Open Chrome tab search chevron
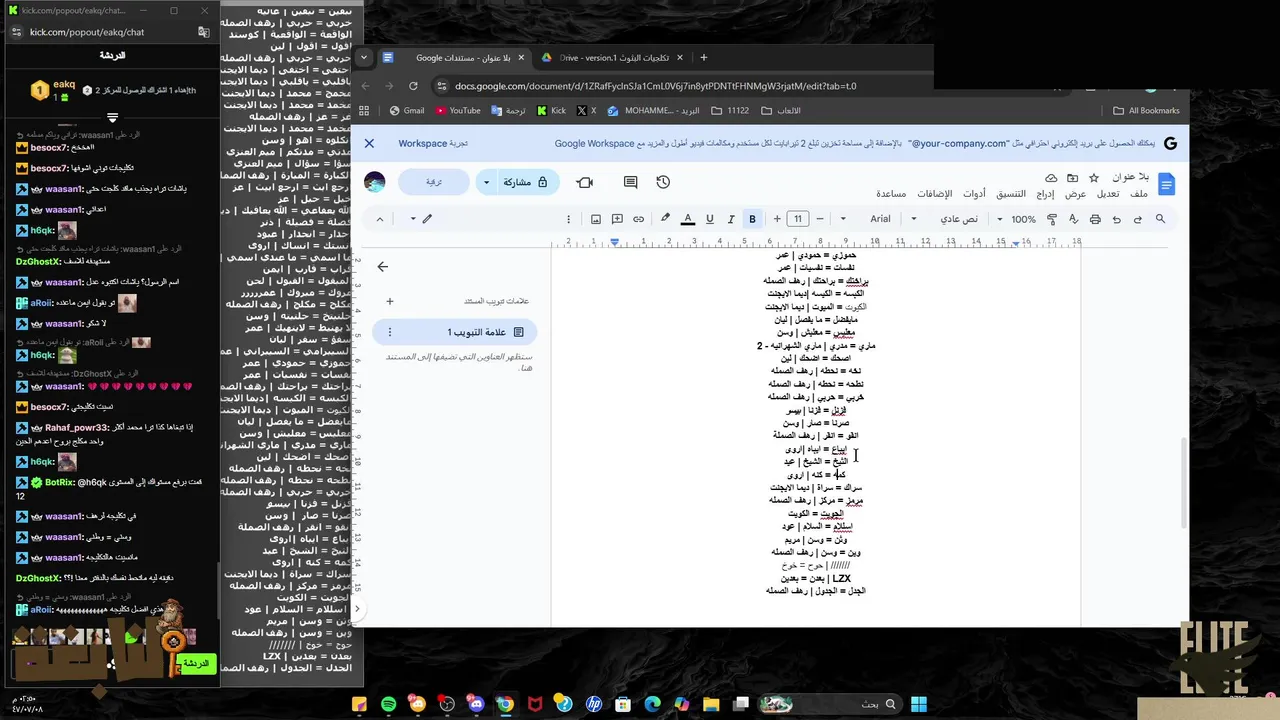Viewport: 1280px width, 720px height. 364,58
